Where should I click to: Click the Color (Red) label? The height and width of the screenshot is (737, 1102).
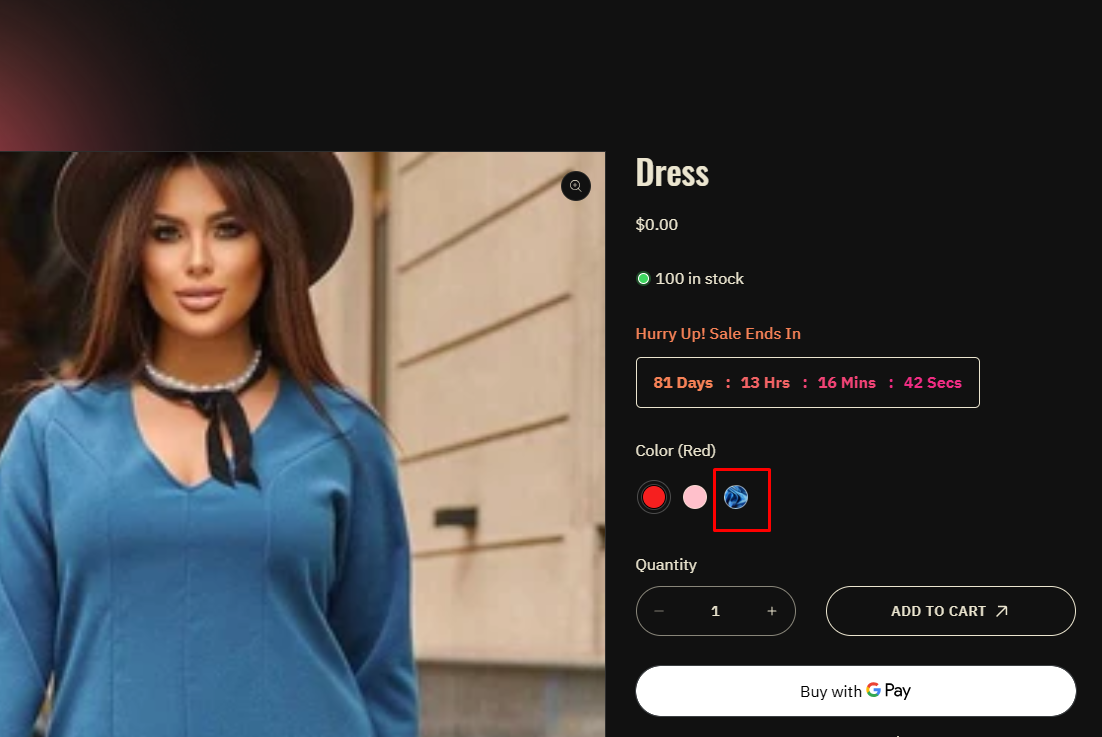675,451
